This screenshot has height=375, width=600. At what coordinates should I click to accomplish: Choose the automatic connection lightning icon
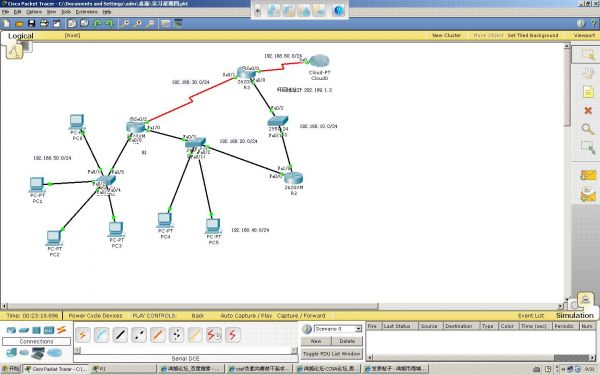[x=82, y=335]
